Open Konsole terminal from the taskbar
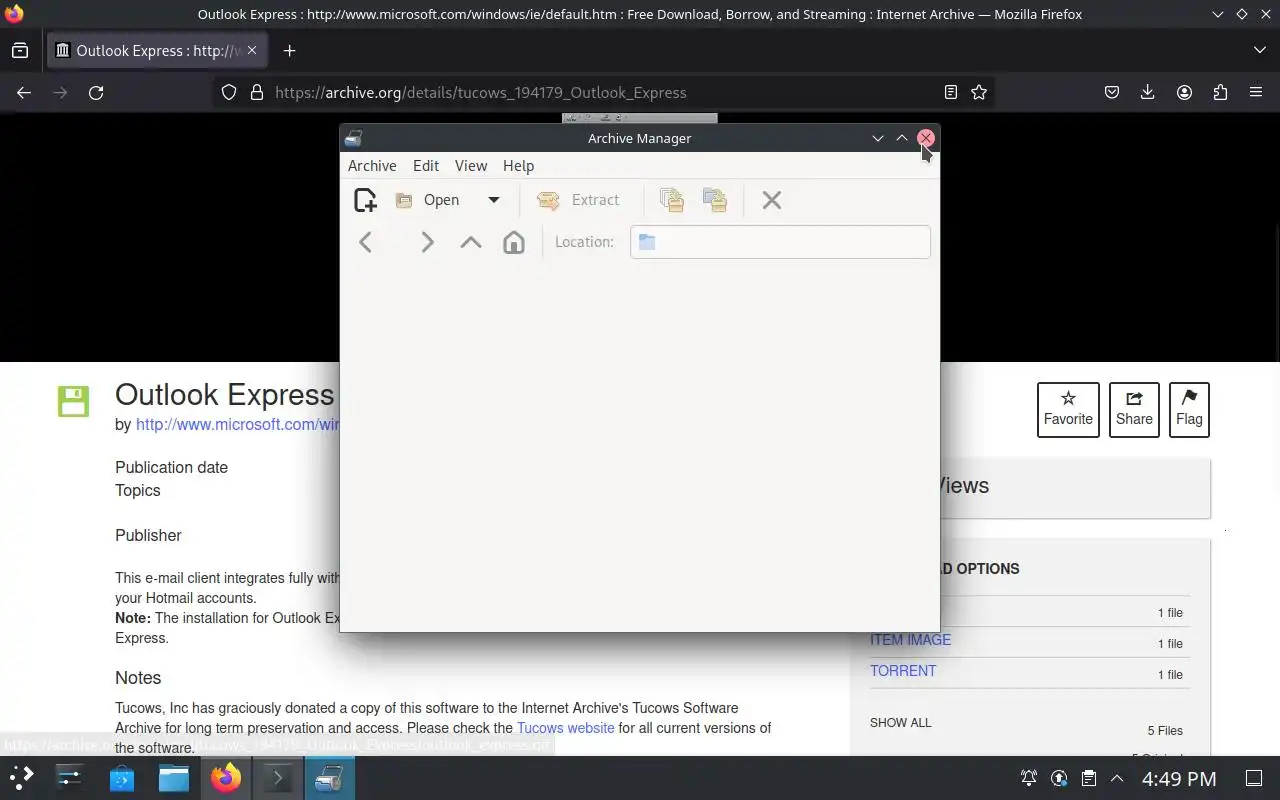1280x800 pixels. (277, 777)
